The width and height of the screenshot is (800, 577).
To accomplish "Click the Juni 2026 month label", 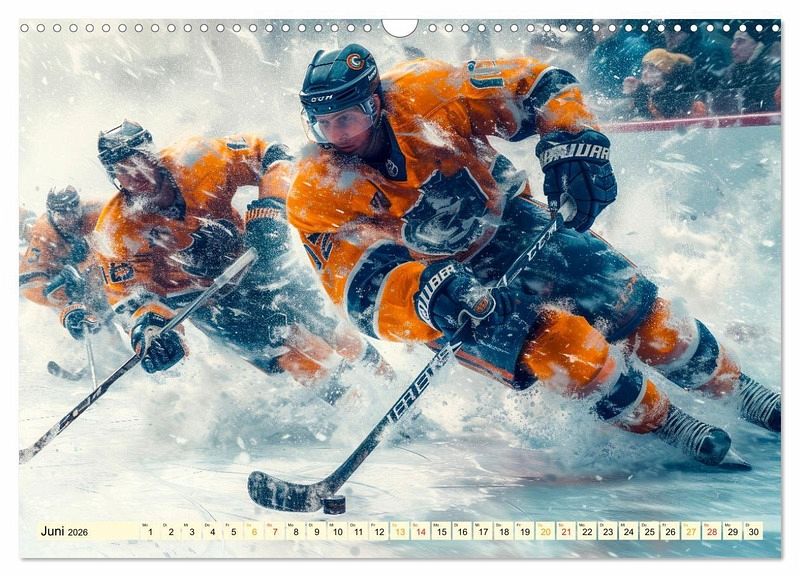I will point(64,531).
